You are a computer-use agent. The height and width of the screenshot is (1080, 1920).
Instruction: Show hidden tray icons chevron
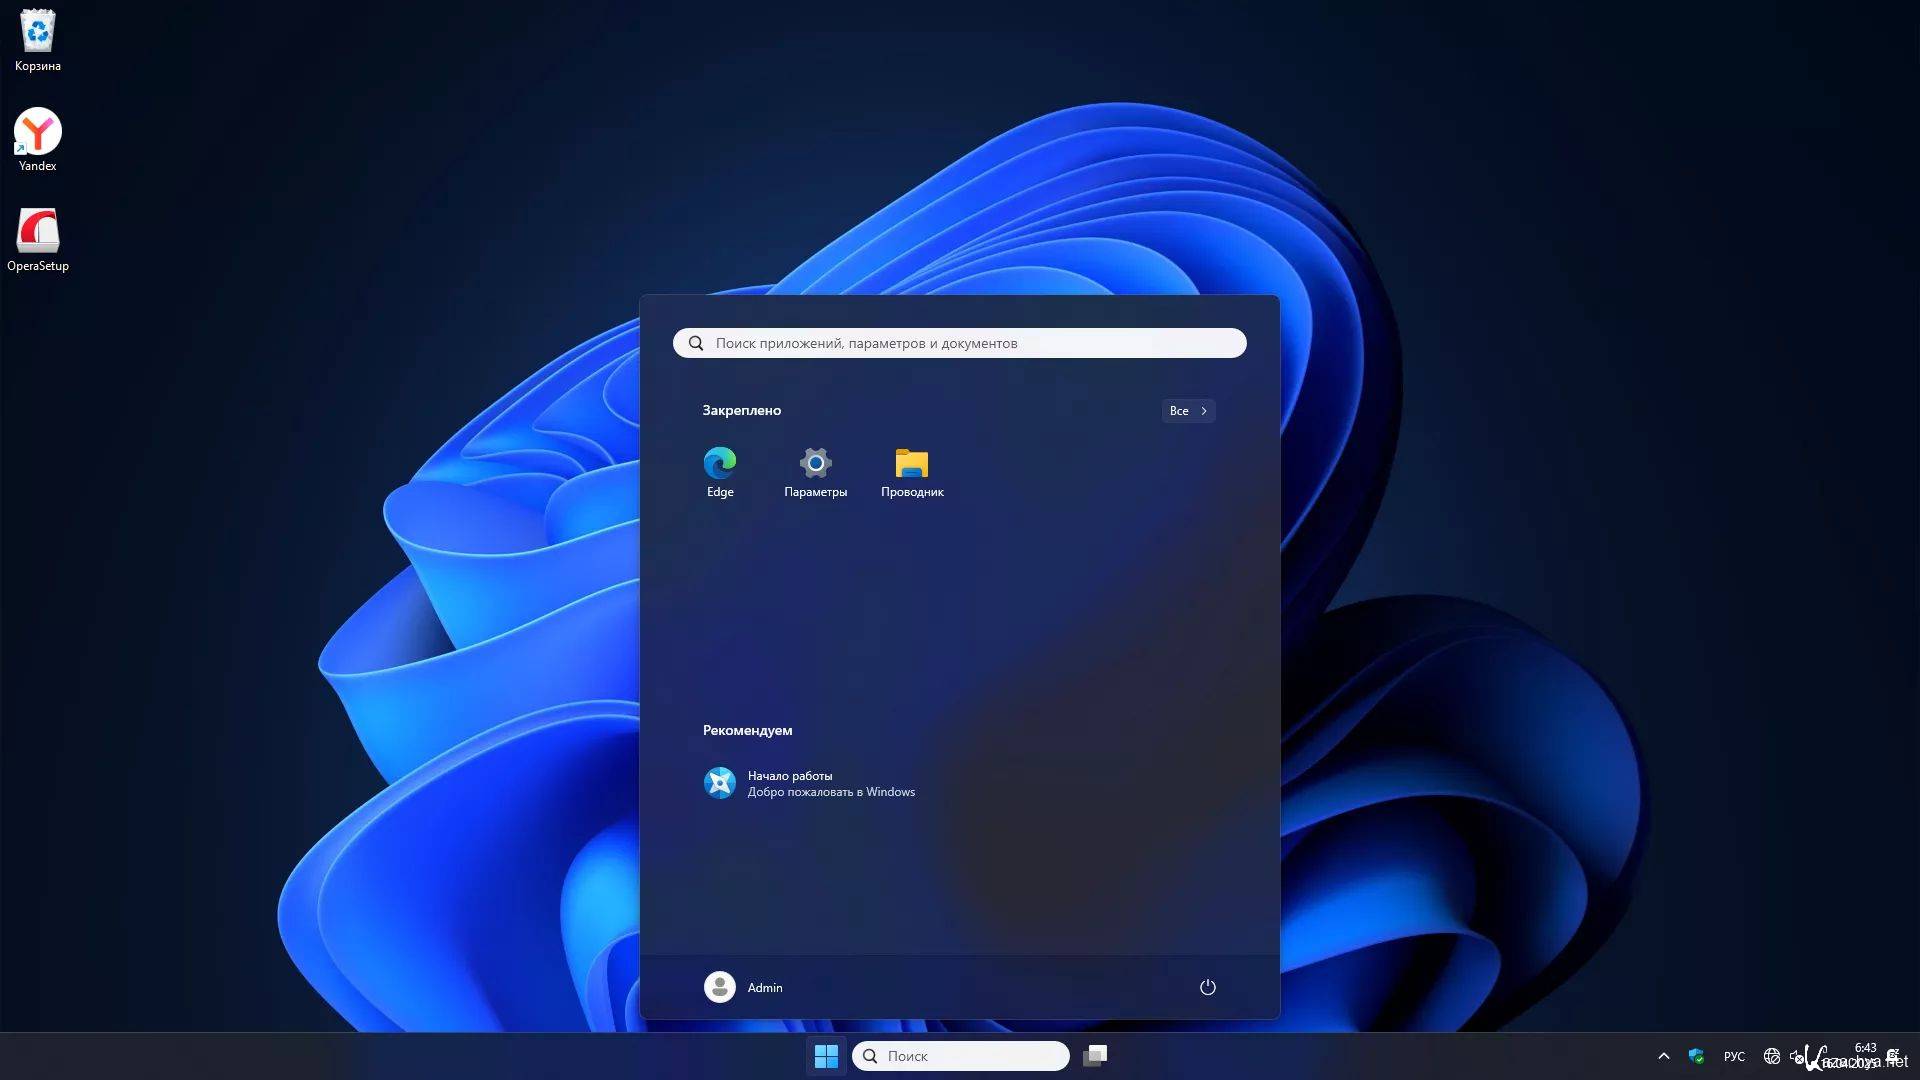click(x=1663, y=1056)
